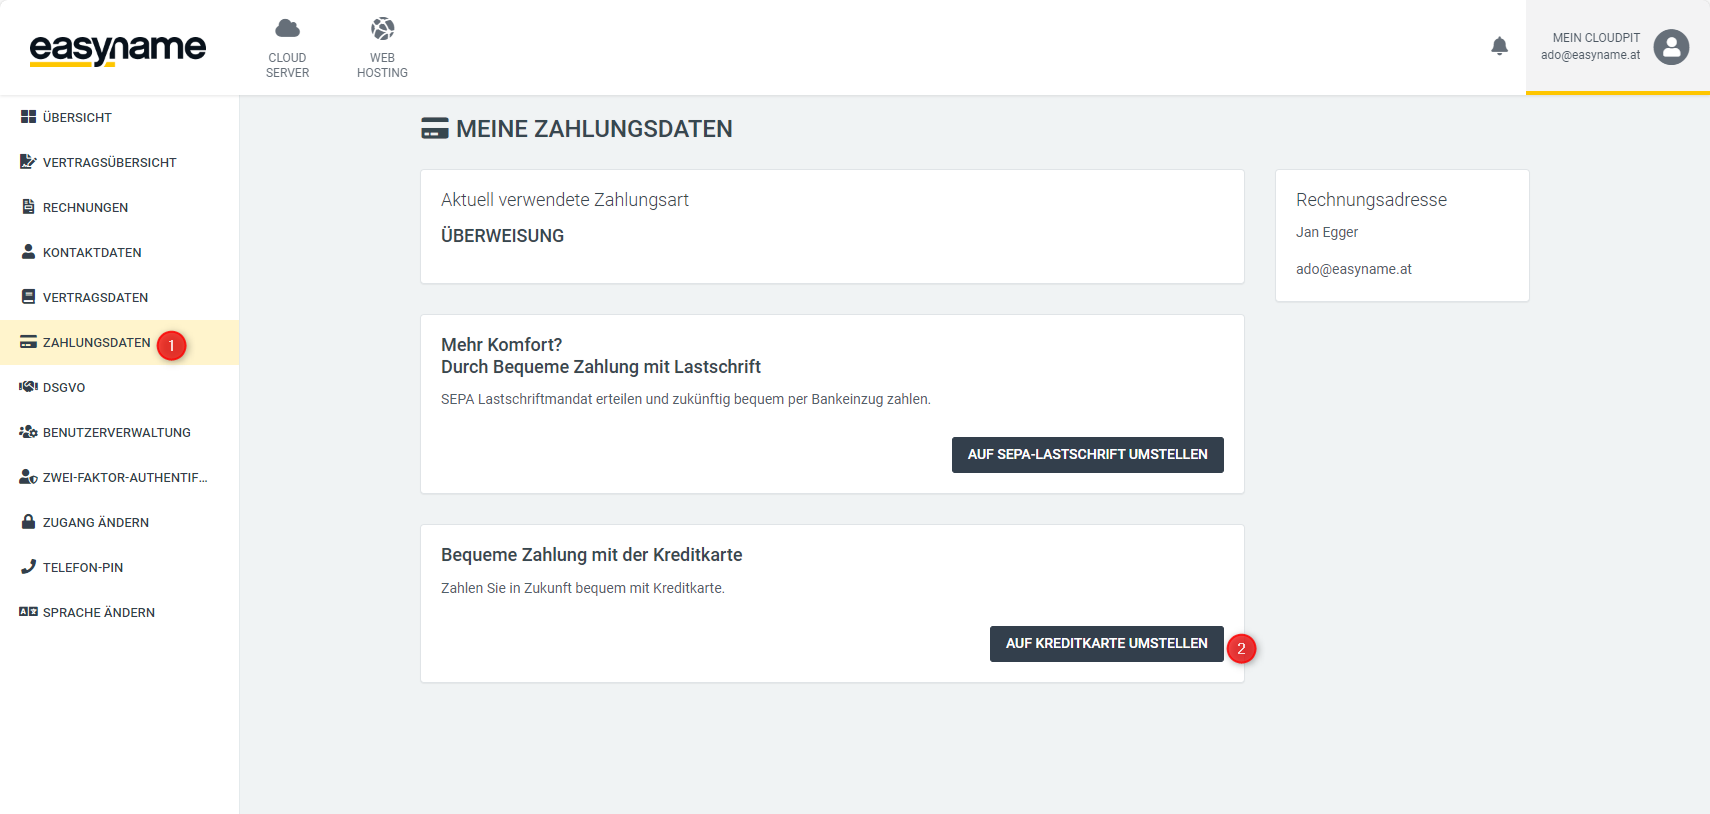This screenshot has width=1710, height=814.
Task: Click the Sprache ändern language icon
Action: [x=28, y=612]
